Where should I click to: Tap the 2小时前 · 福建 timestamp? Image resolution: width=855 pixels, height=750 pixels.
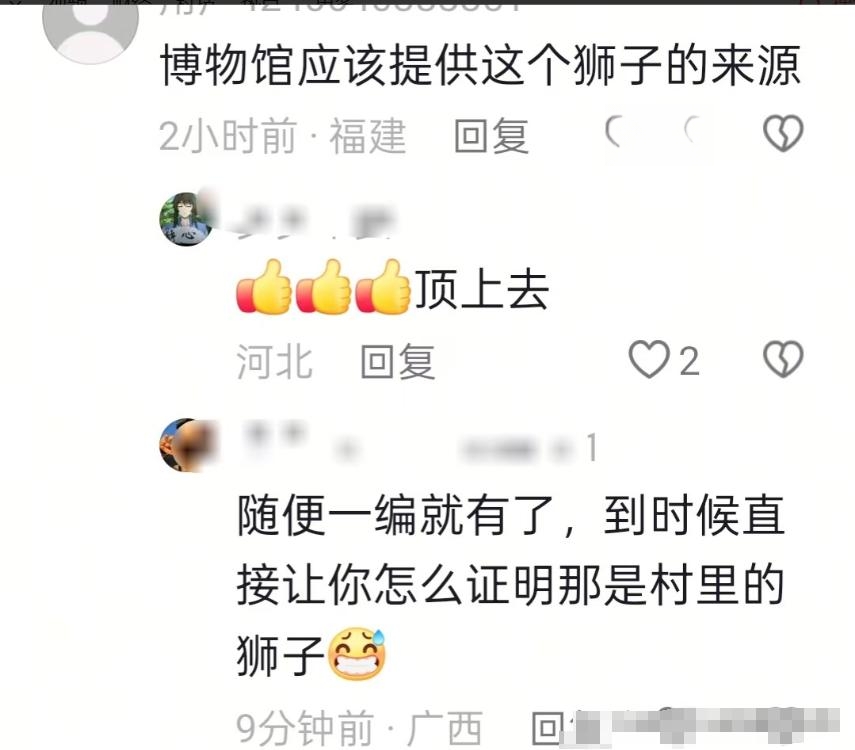point(282,136)
